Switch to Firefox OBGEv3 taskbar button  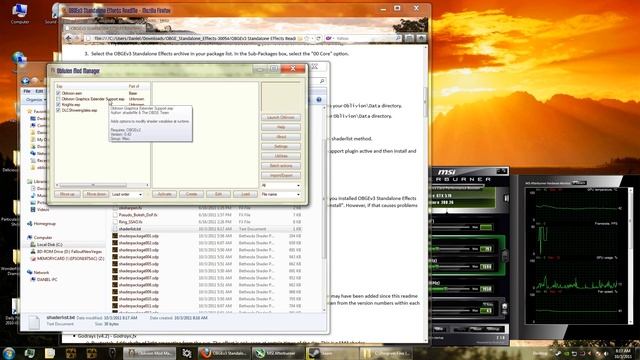point(223,353)
